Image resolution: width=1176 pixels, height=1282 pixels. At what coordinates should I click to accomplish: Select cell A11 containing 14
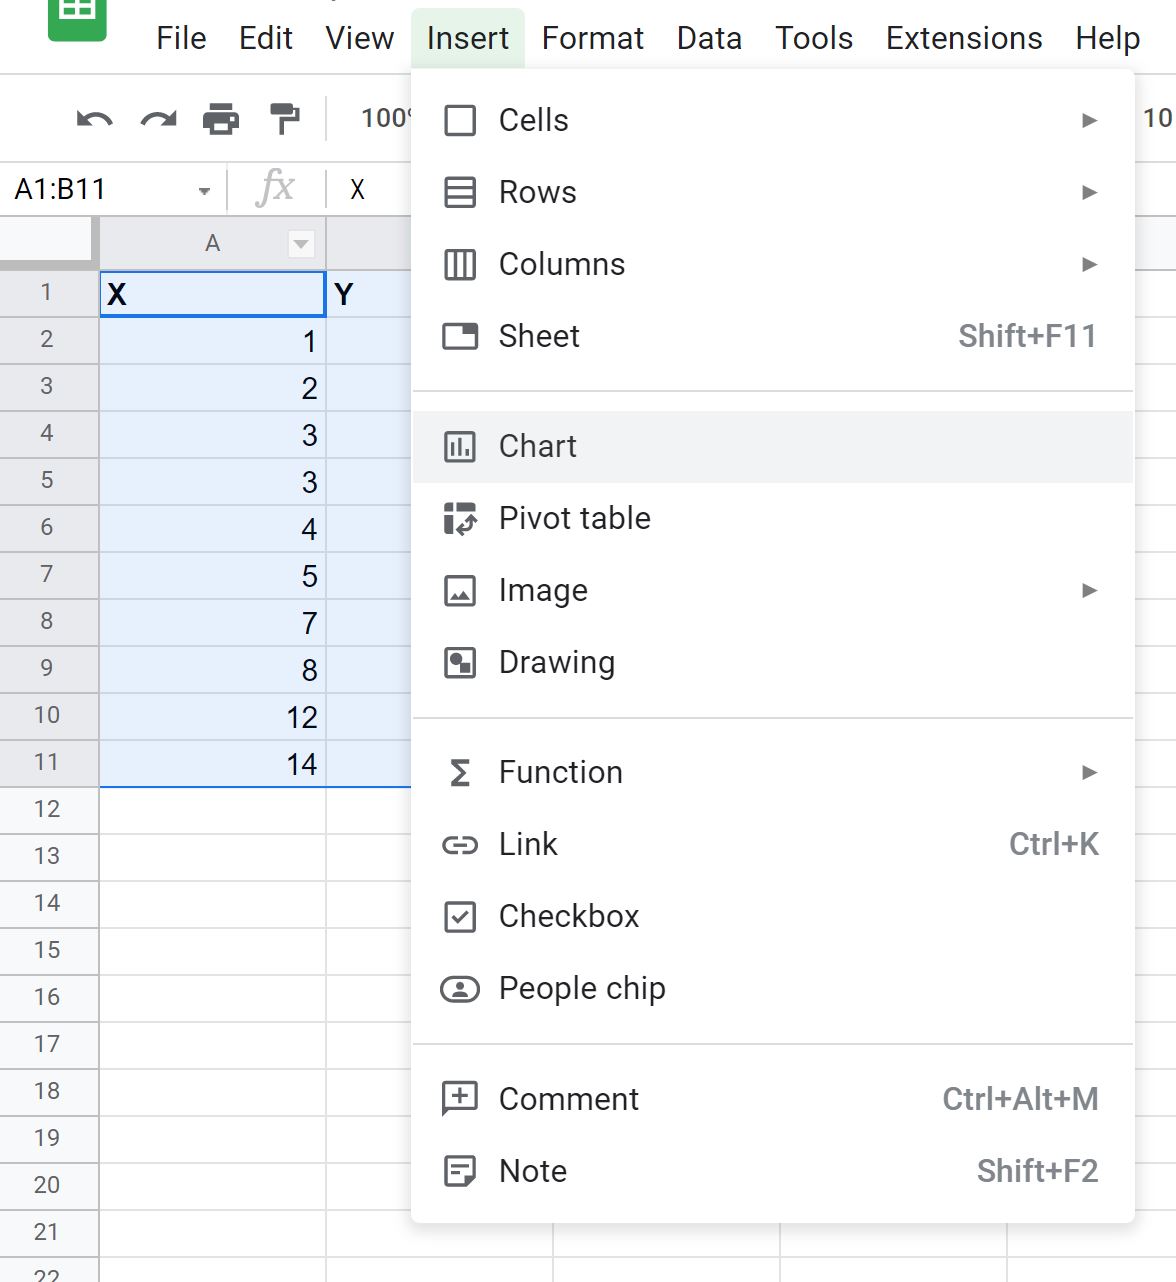(x=213, y=764)
